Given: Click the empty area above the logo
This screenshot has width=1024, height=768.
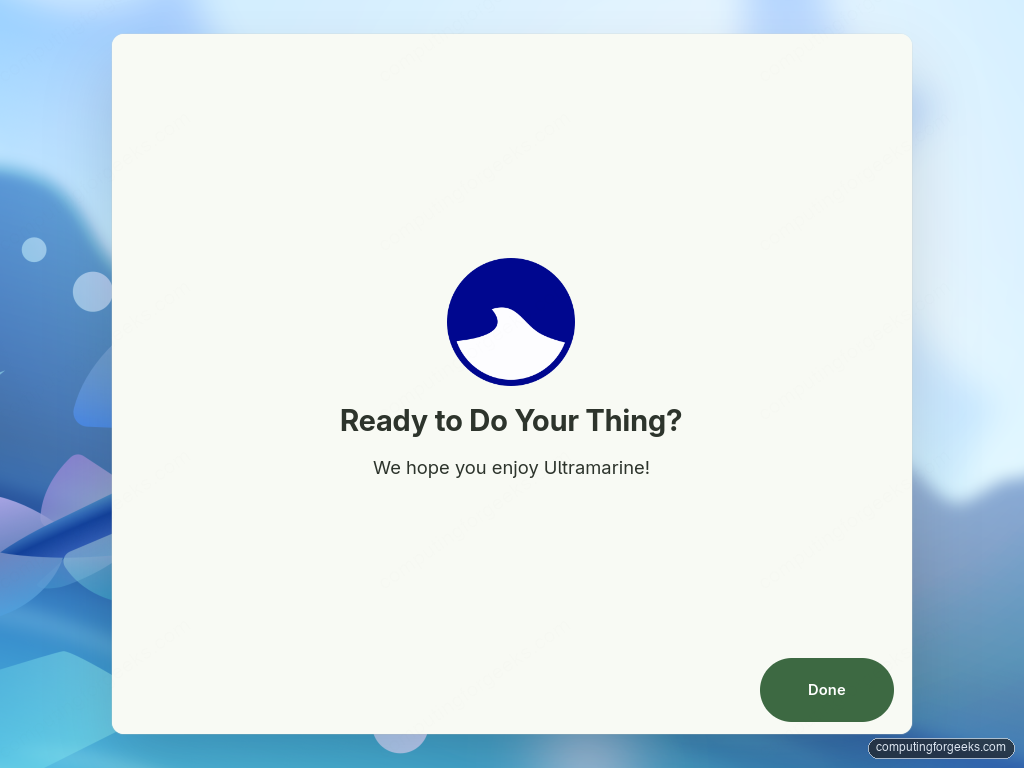Looking at the screenshot, I should (511, 144).
